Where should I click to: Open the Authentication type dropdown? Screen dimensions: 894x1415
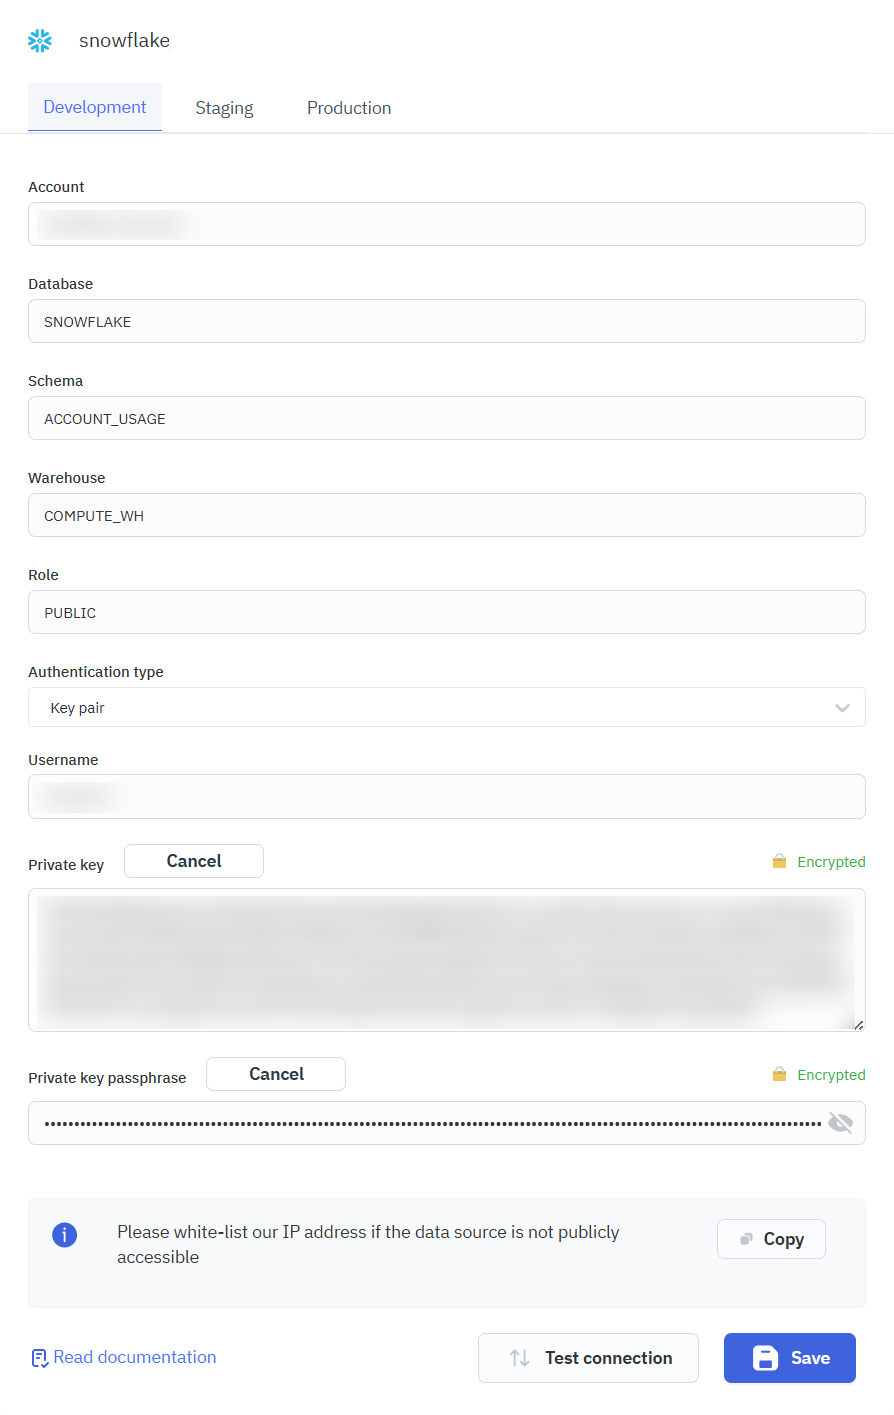[x=447, y=707]
